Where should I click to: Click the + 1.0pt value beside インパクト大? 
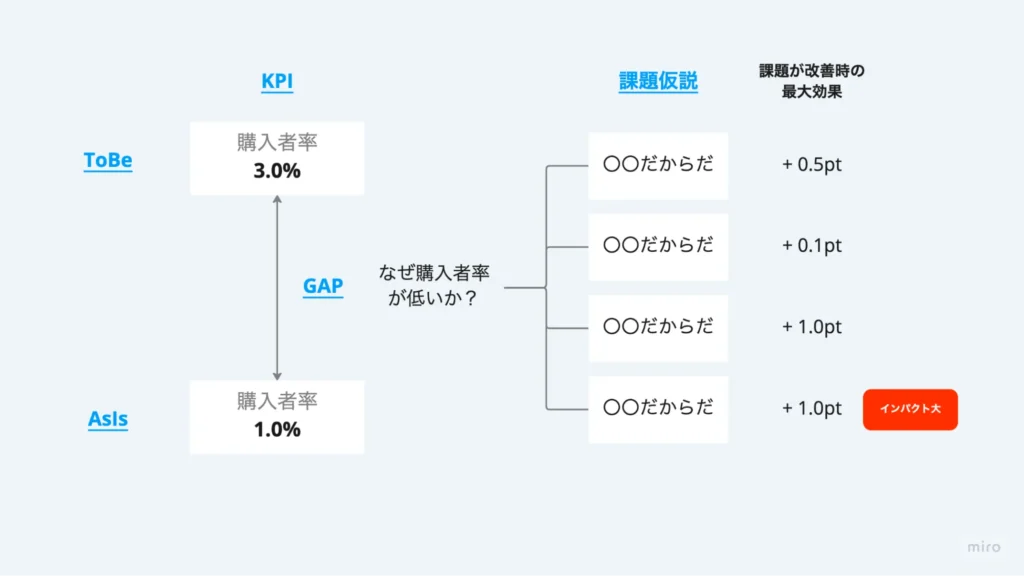point(812,408)
